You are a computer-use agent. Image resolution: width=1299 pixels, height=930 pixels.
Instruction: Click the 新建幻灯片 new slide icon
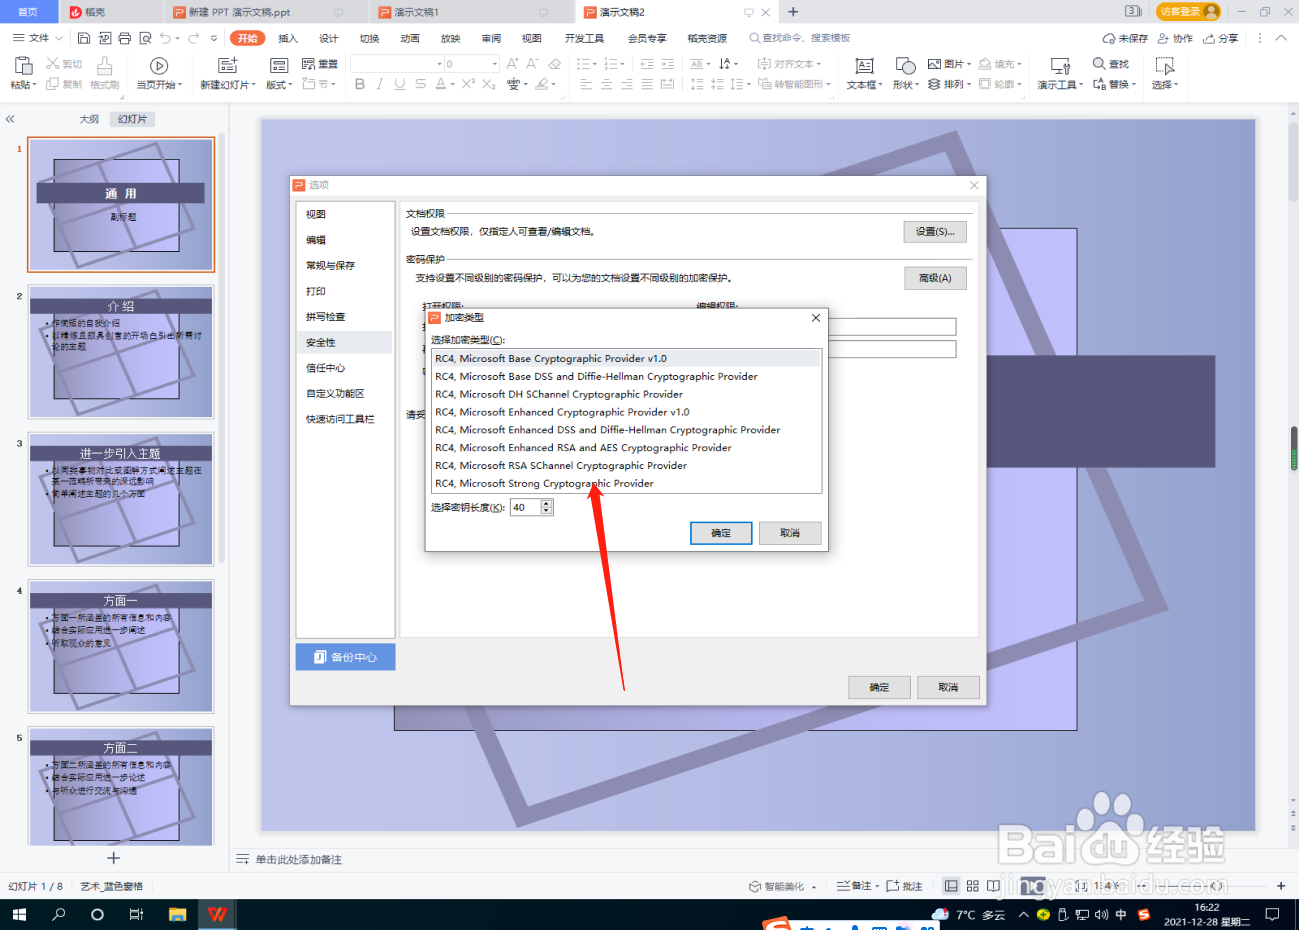(228, 65)
